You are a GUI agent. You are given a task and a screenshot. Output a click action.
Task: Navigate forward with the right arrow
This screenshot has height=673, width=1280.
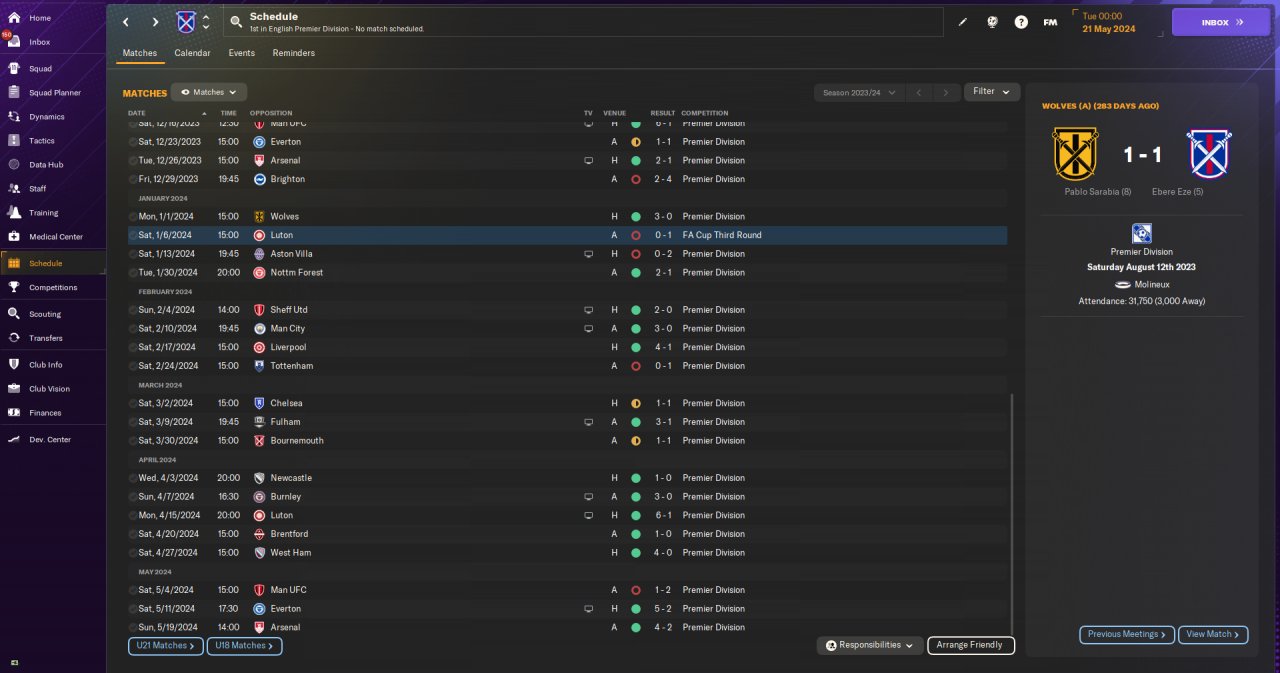click(x=155, y=22)
